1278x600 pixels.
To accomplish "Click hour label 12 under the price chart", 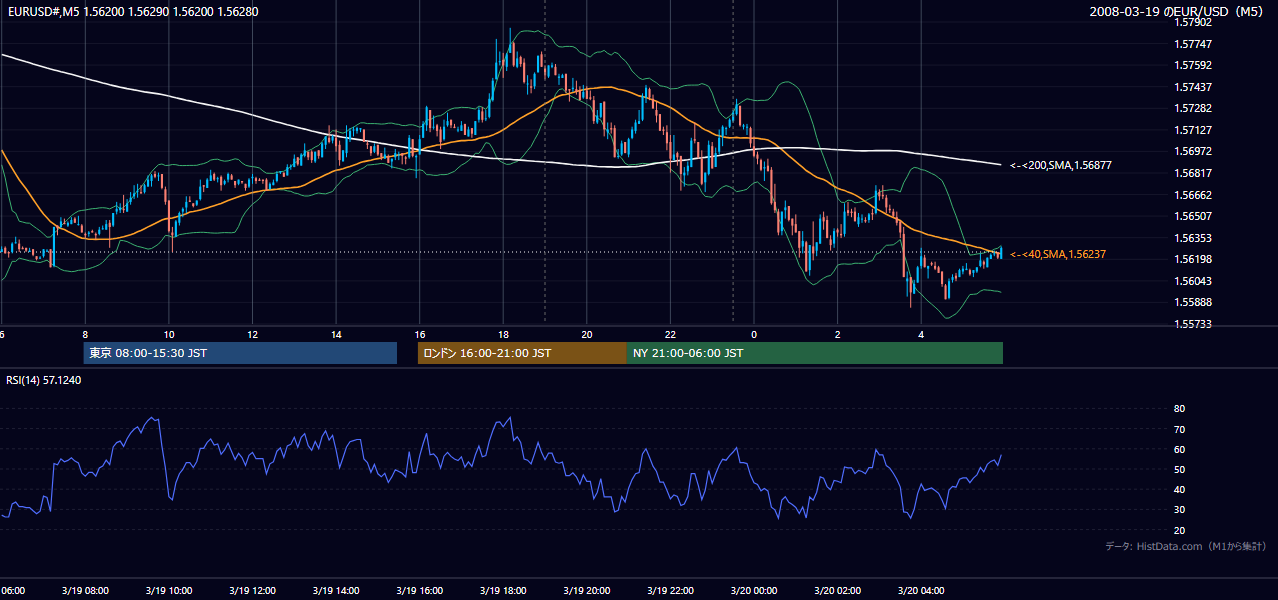I will coord(253,335).
